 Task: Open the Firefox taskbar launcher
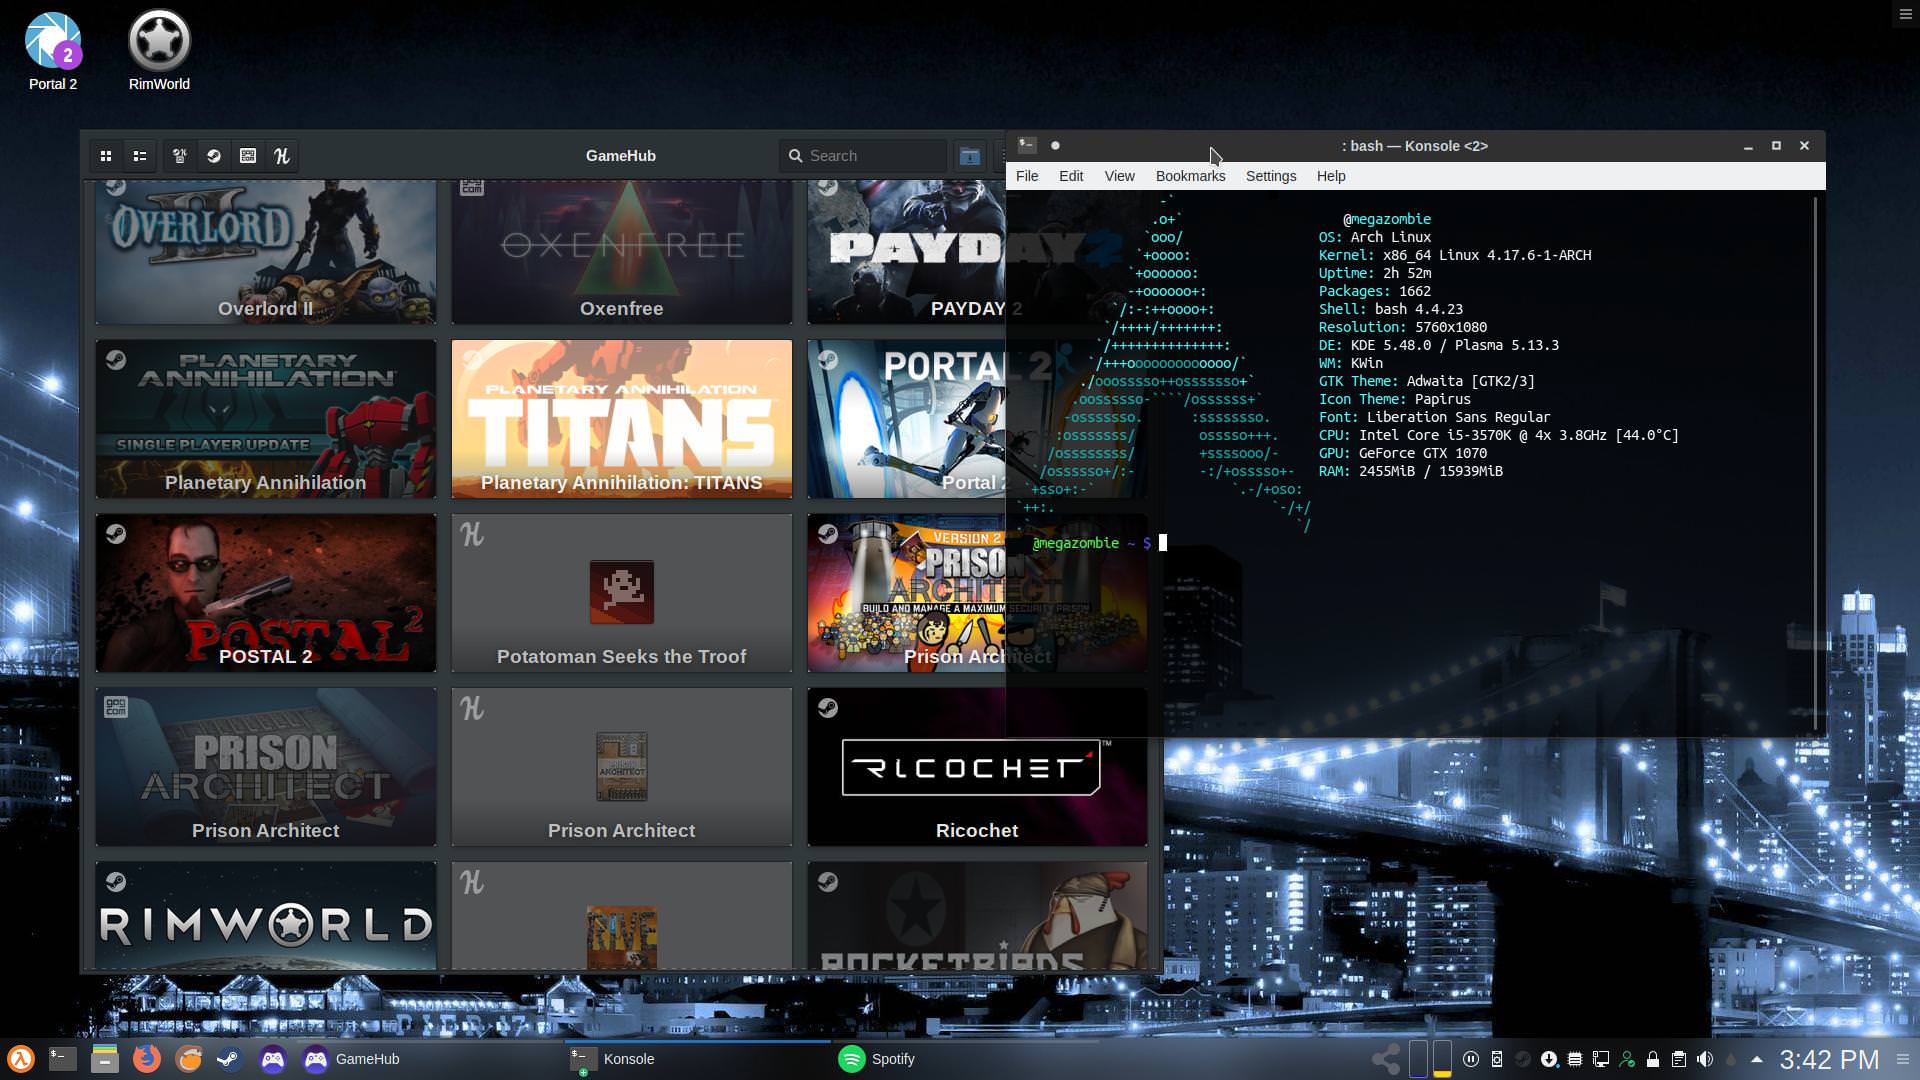(147, 1059)
